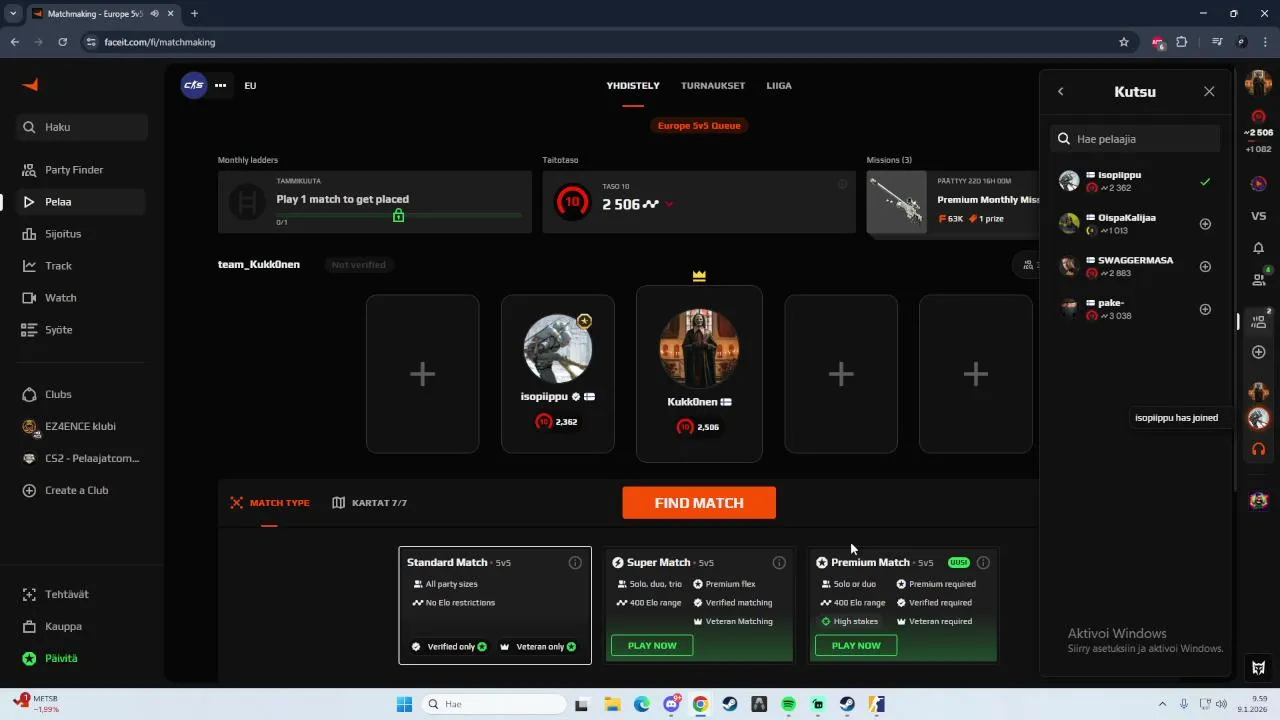Screen dimensions: 1280x720
Task: Click the CS2 game selector icon
Action: pos(194,85)
